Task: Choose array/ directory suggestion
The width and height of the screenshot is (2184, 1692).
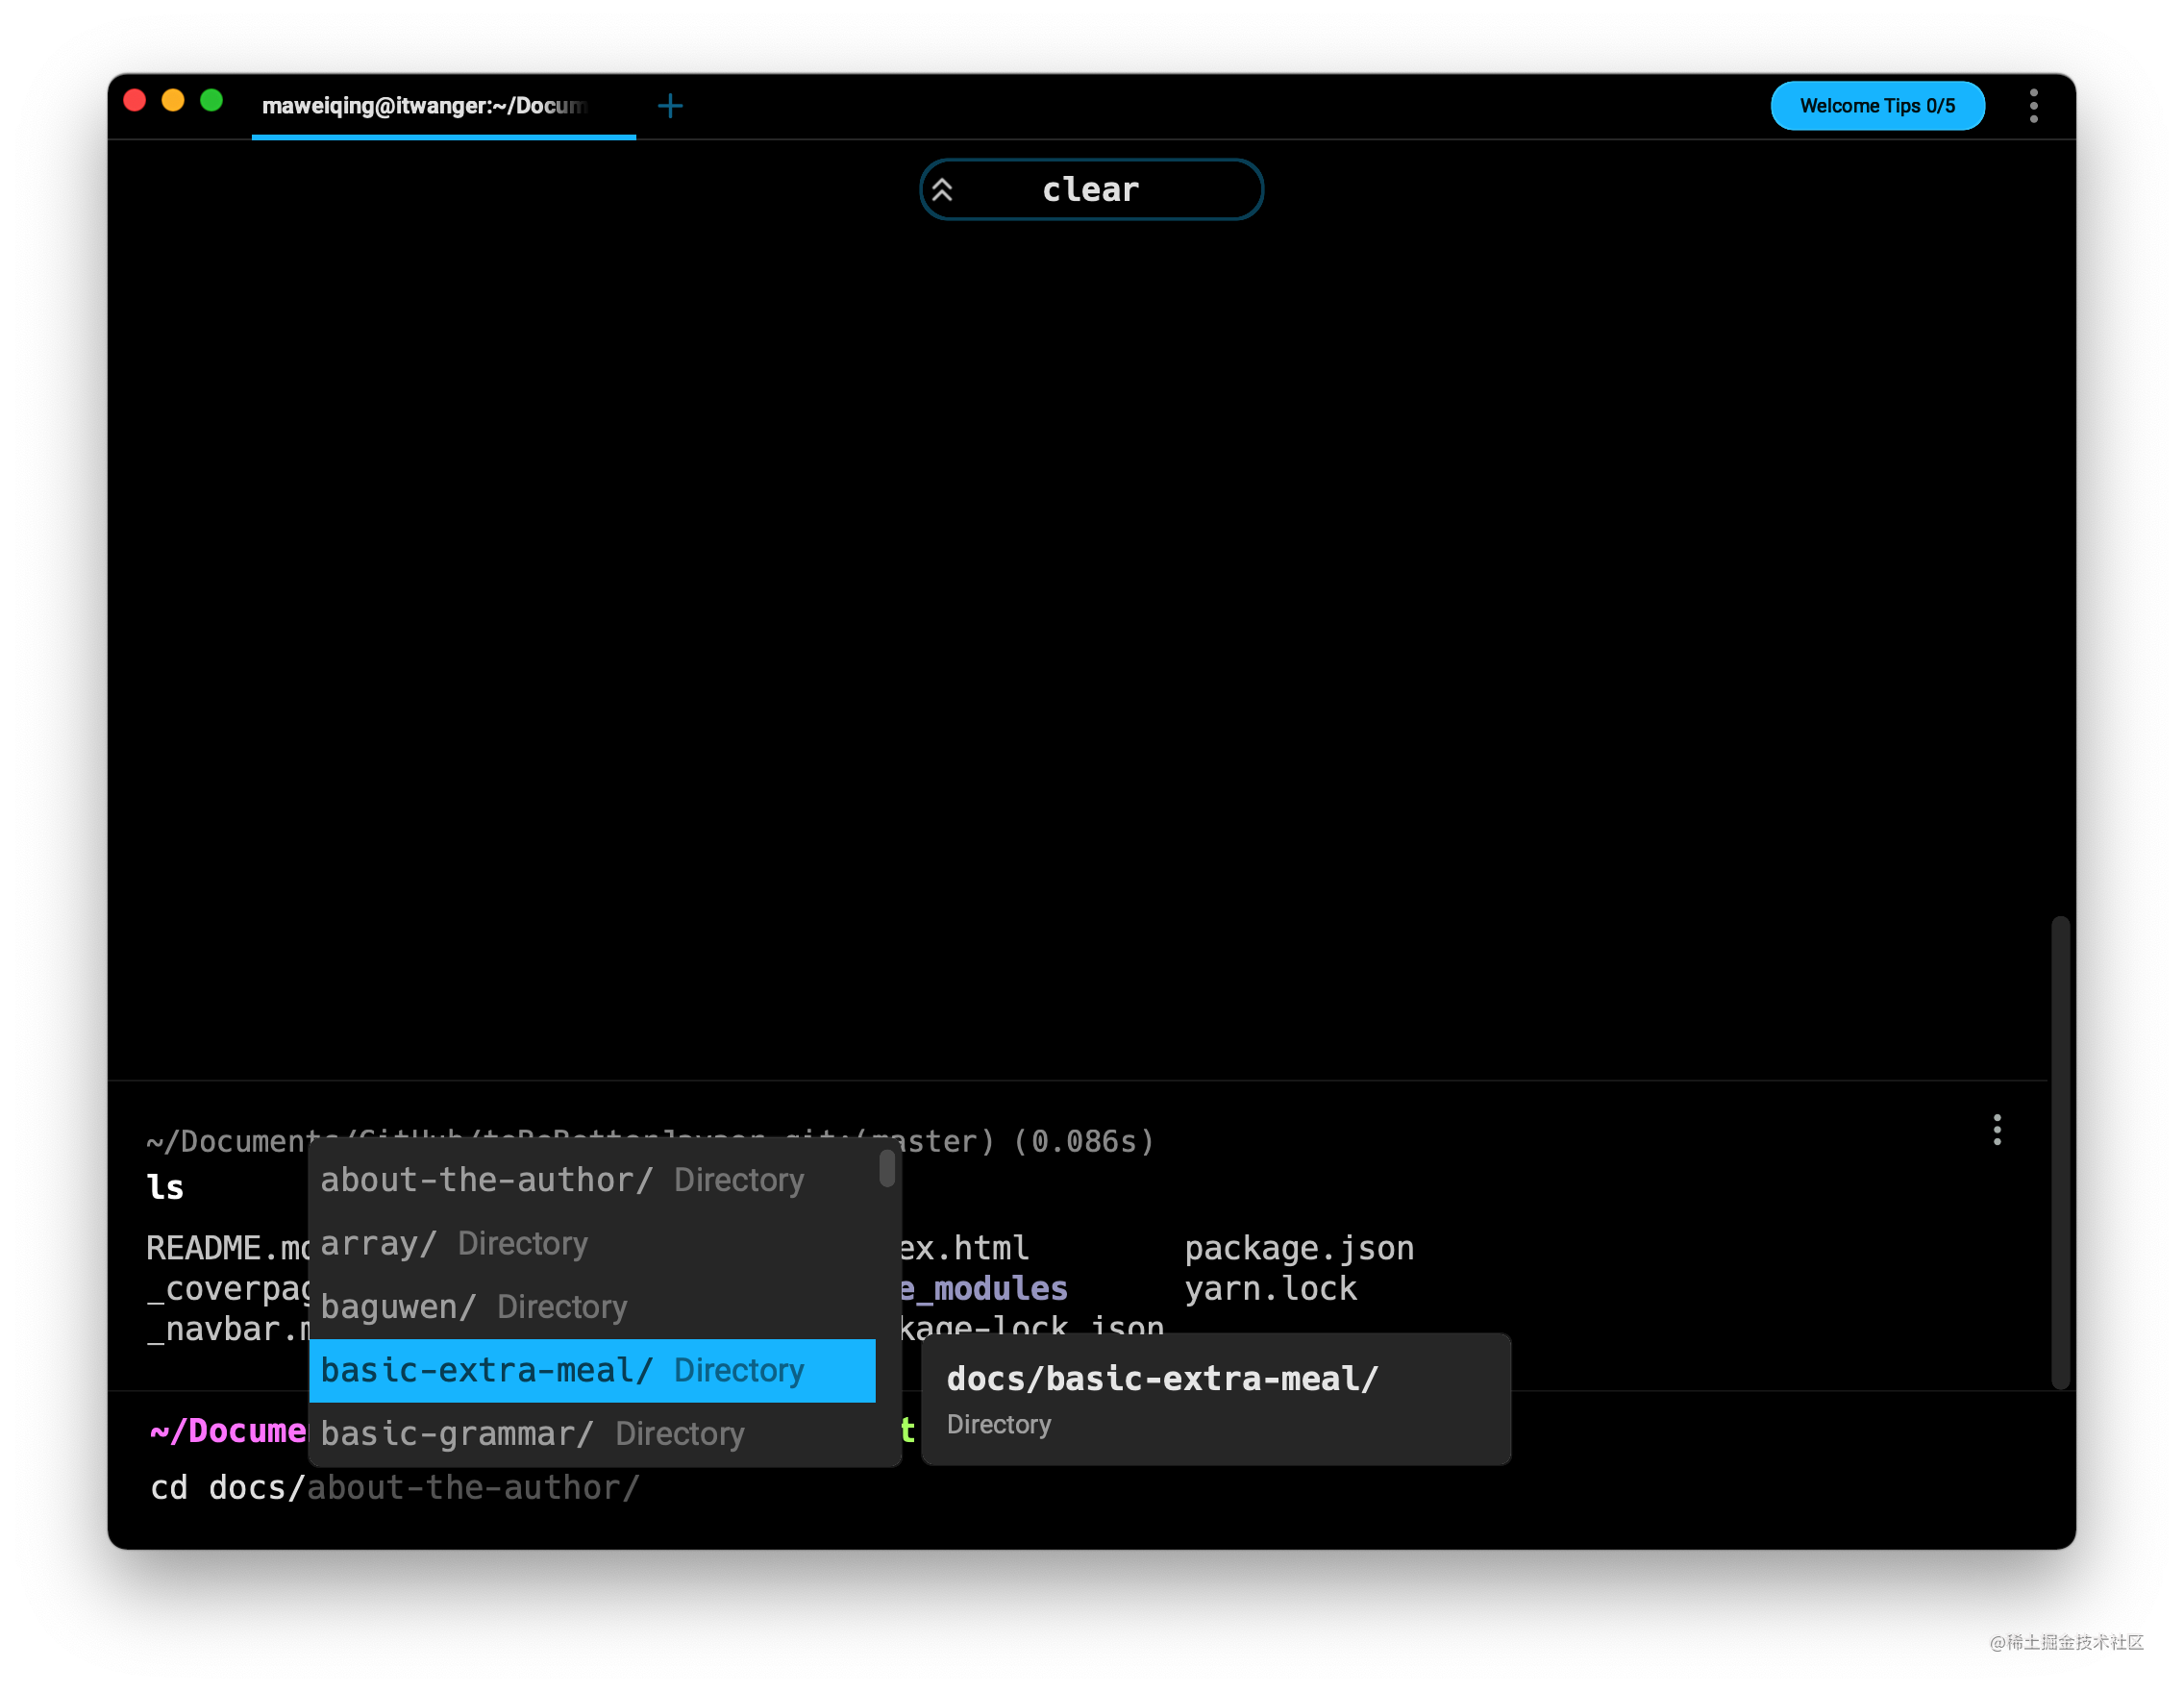Action: [592, 1243]
